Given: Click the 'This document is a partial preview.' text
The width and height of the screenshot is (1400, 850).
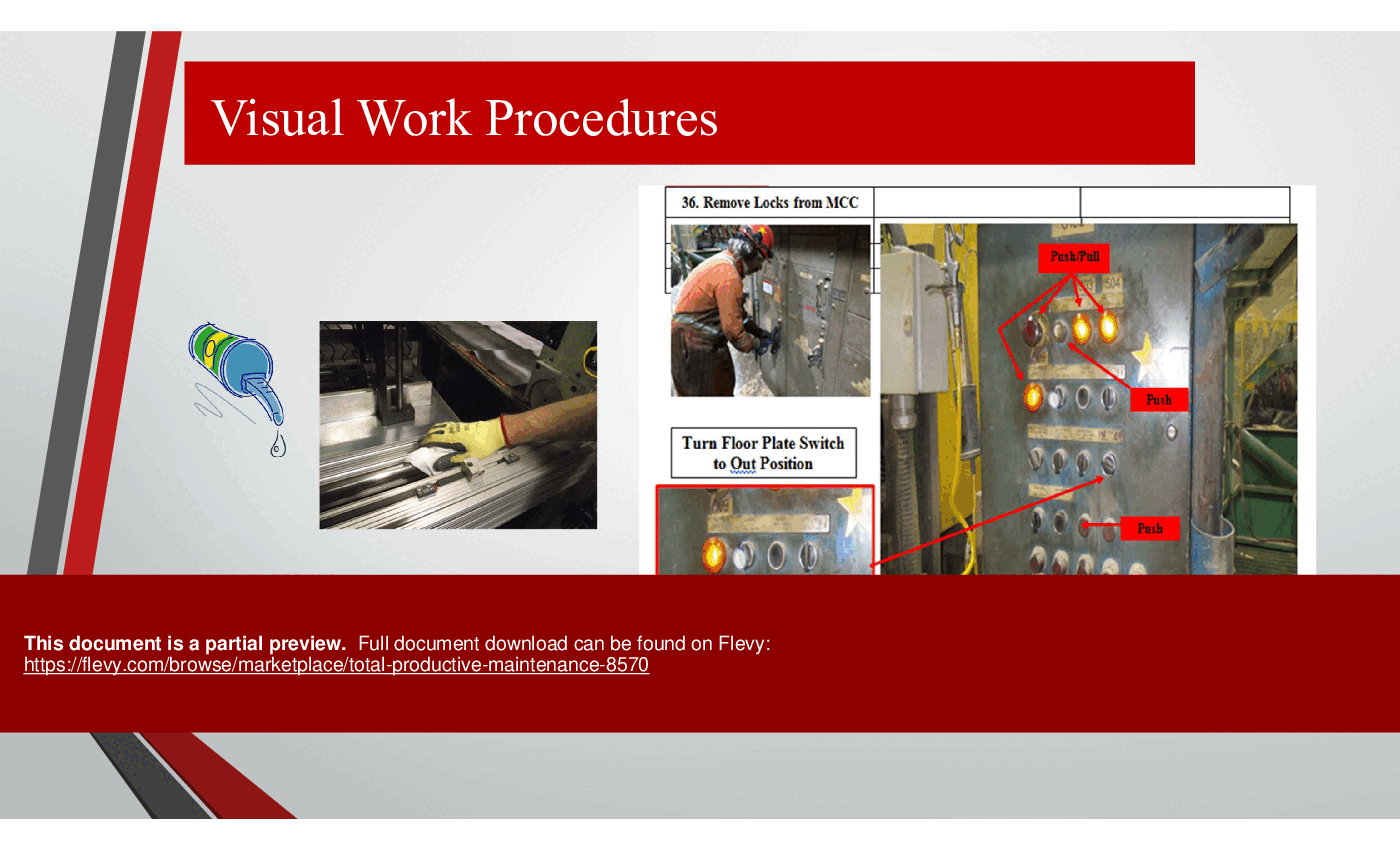Looking at the screenshot, I should [x=185, y=644].
